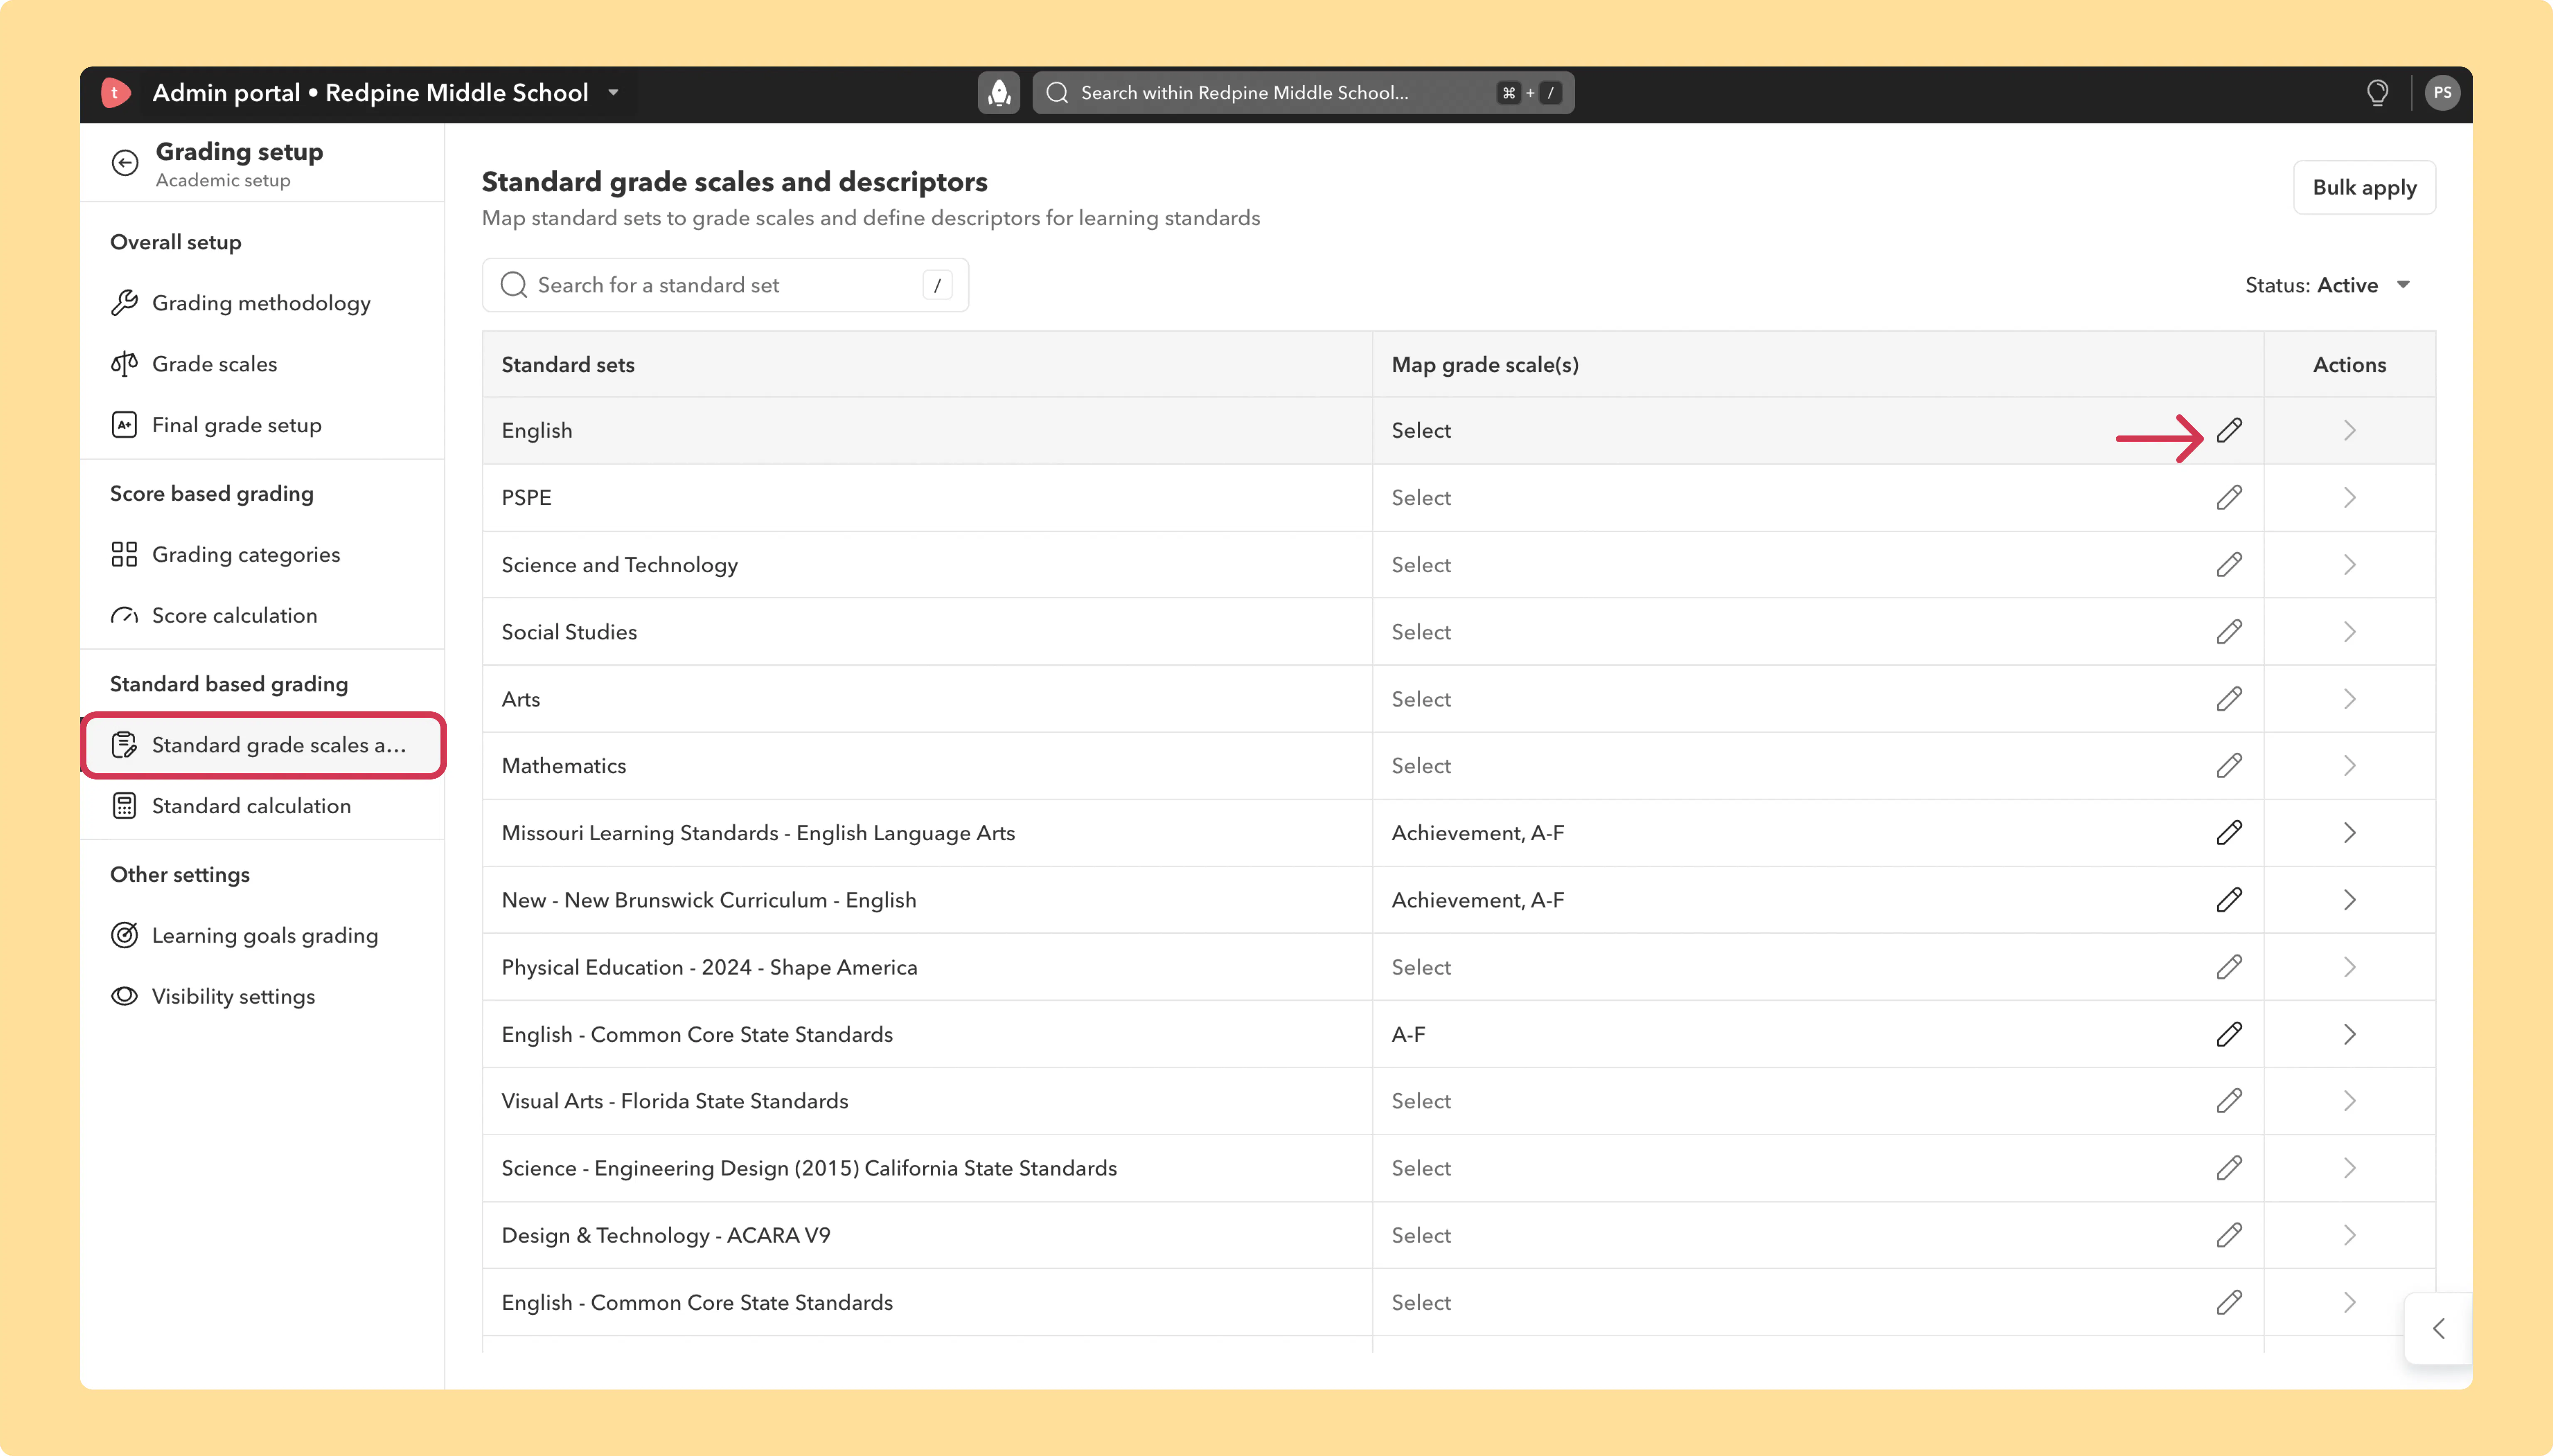
Task: Click the red Toddle logo icon
Action: coord(116,93)
